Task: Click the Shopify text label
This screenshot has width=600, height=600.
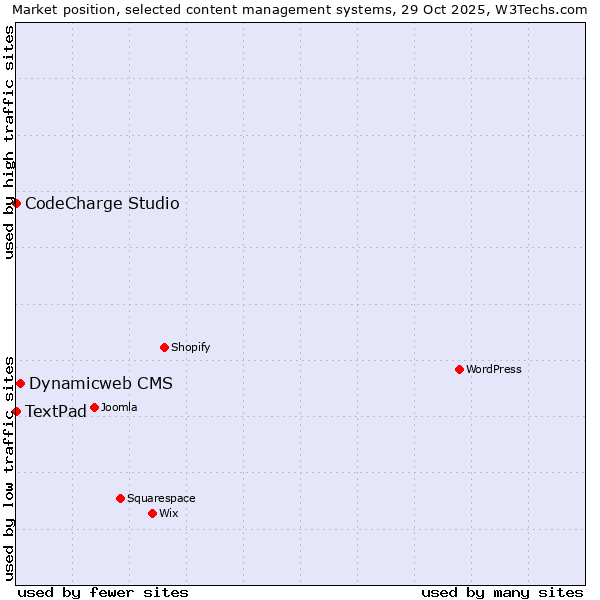Action: (x=190, y=348)
